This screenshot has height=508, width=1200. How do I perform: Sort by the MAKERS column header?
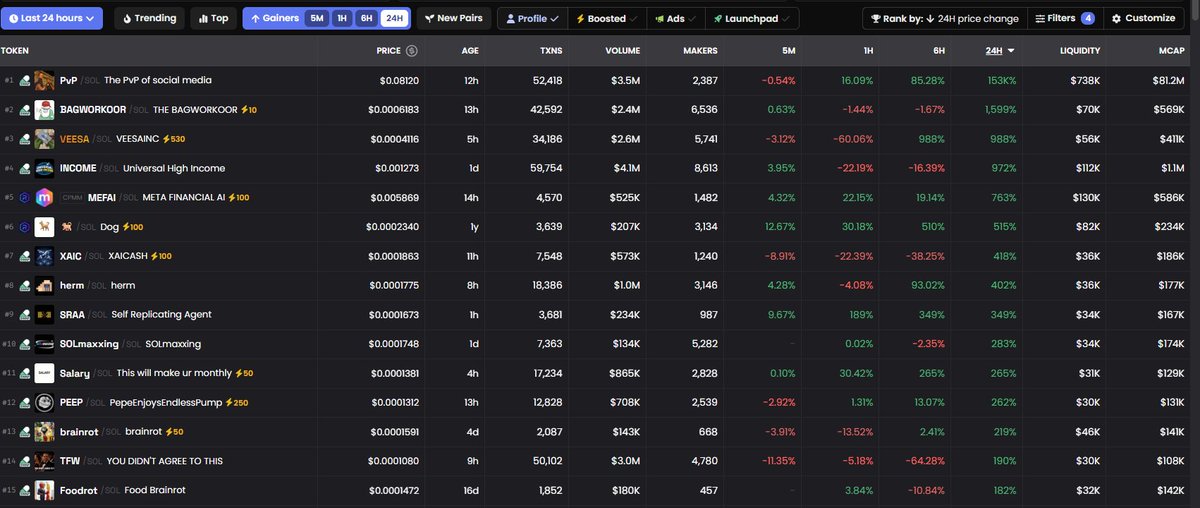point(700,50)
